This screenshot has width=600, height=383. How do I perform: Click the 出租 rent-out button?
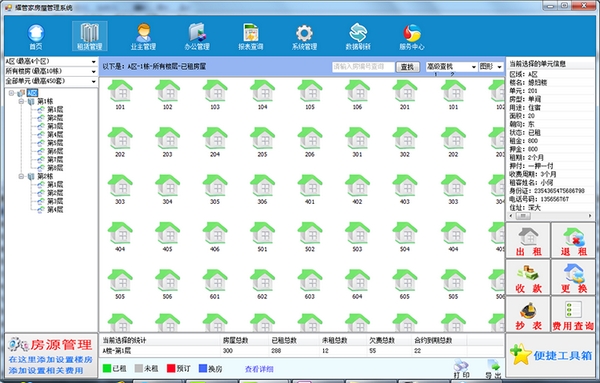tap(528, 241)
